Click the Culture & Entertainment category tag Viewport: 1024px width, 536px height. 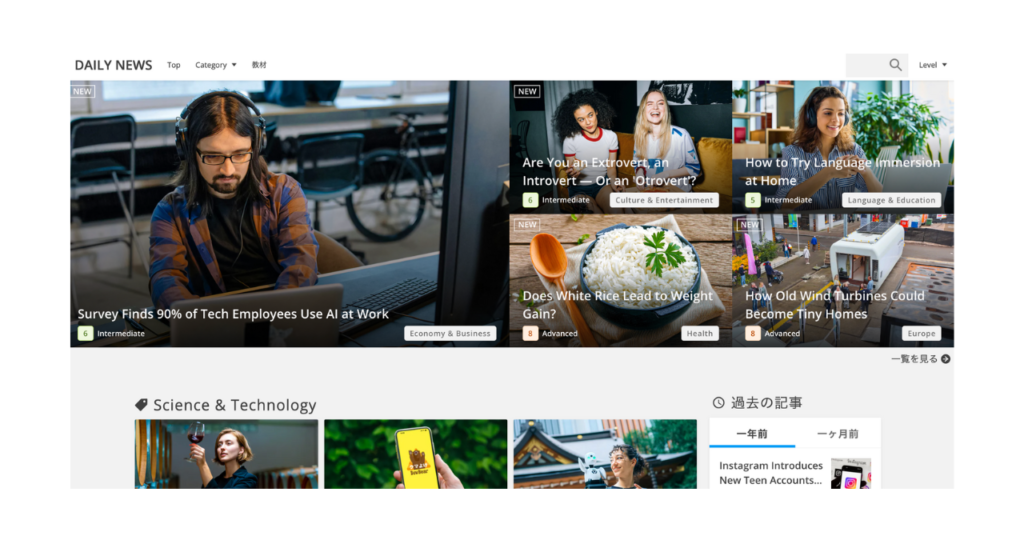(x=664, y=200)
